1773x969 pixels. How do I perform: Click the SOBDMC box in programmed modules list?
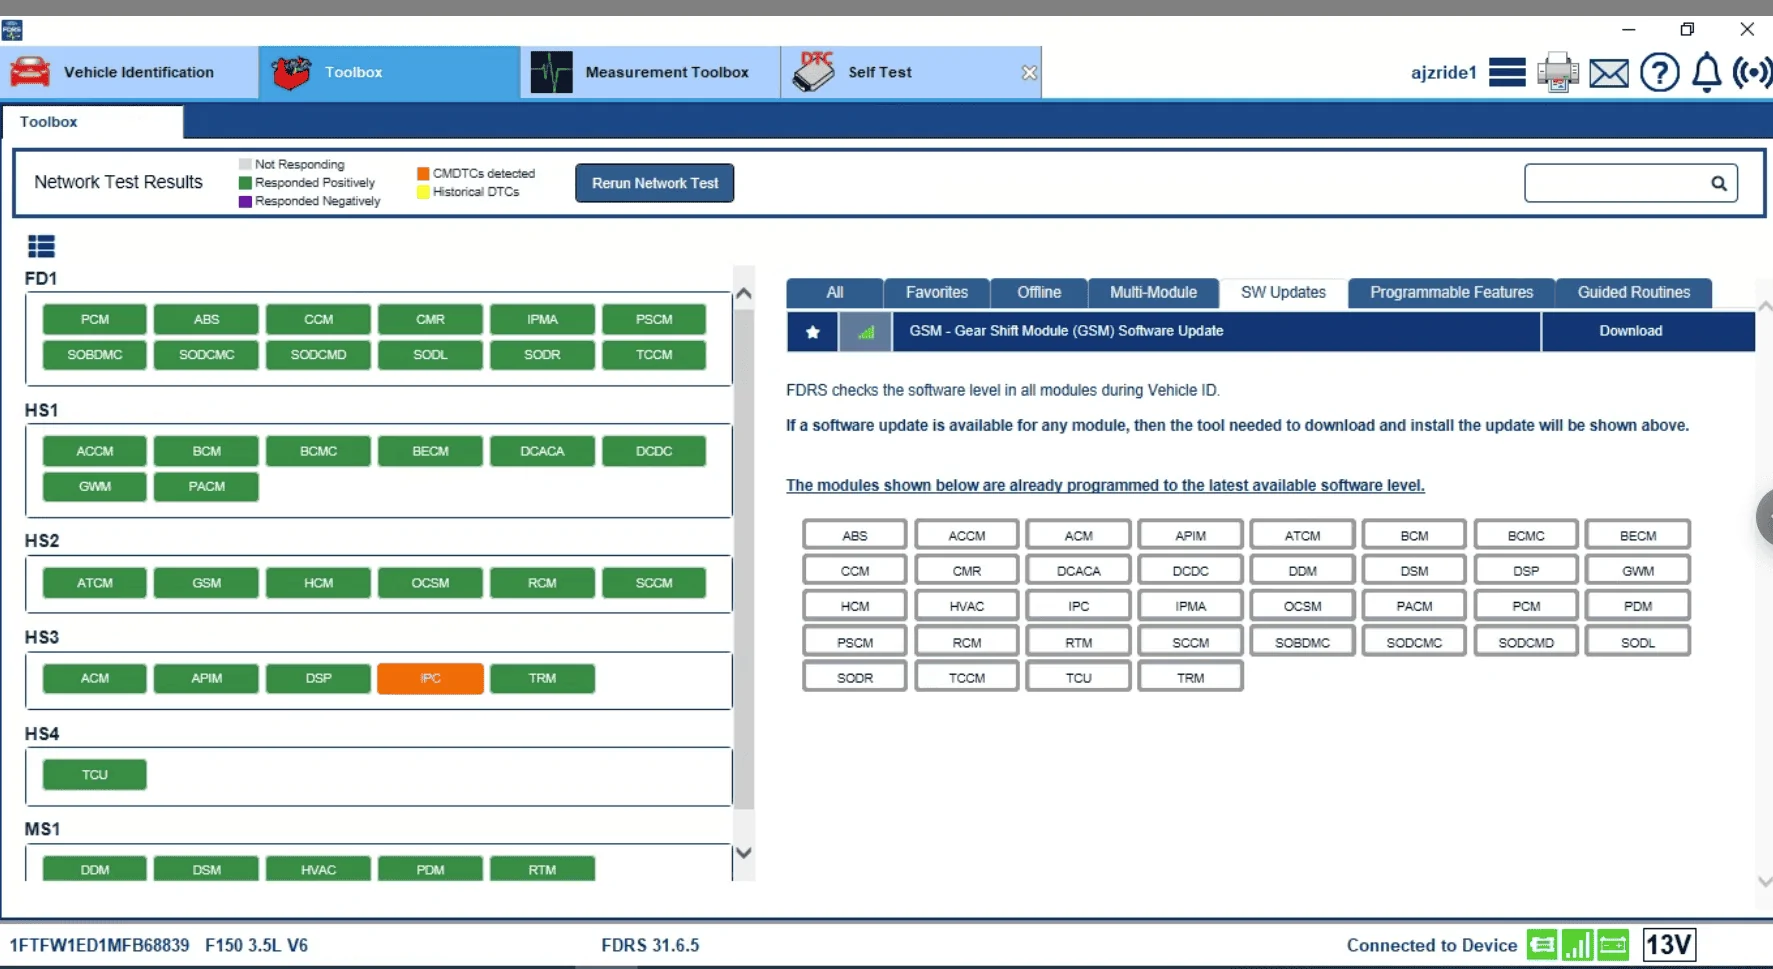[x=1302, y=642]
